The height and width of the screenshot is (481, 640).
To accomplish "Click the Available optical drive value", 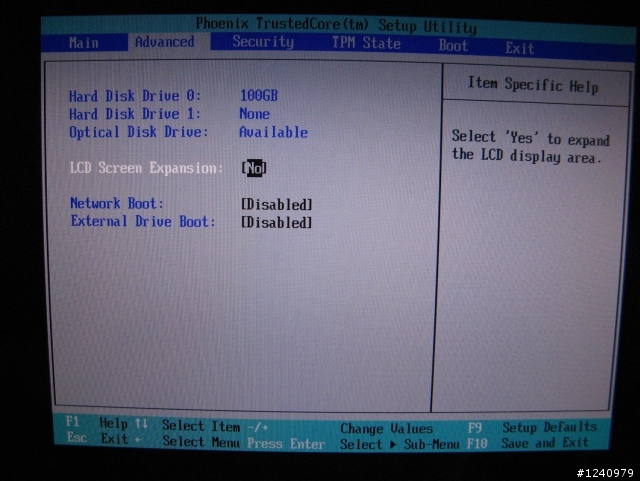I will coord(273,132).
